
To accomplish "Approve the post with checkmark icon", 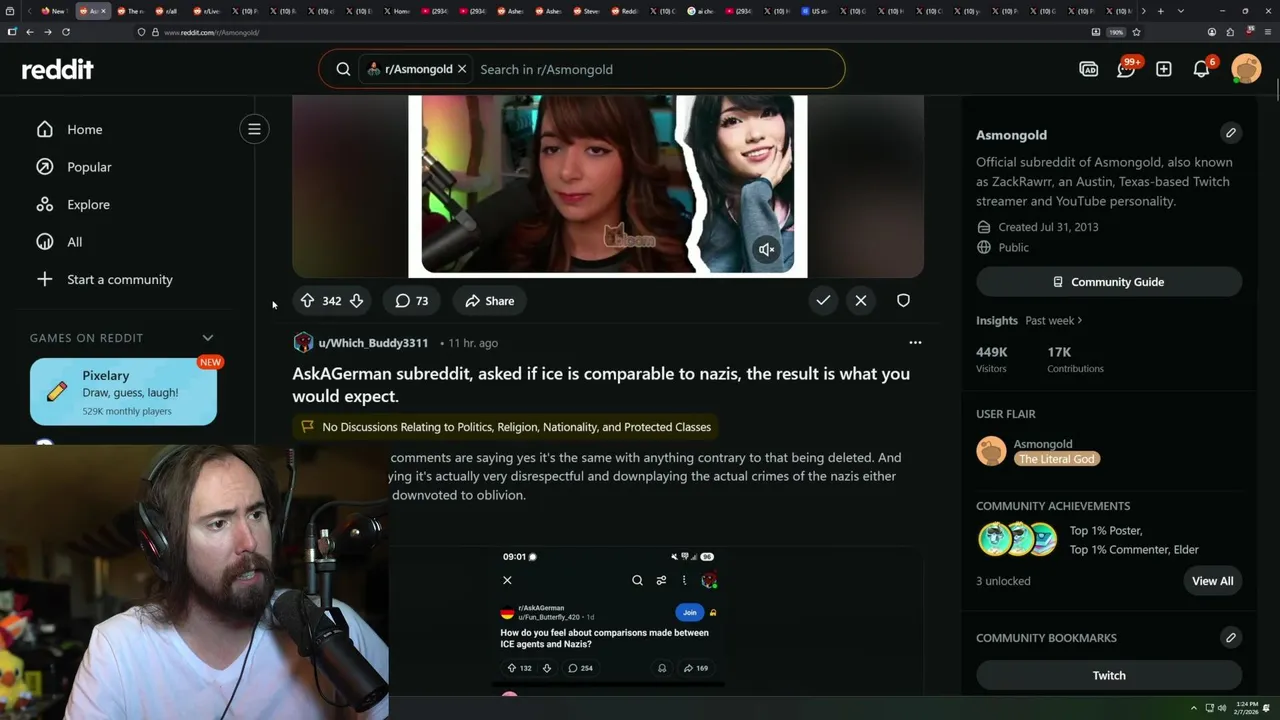I will [x=823, y=300].
